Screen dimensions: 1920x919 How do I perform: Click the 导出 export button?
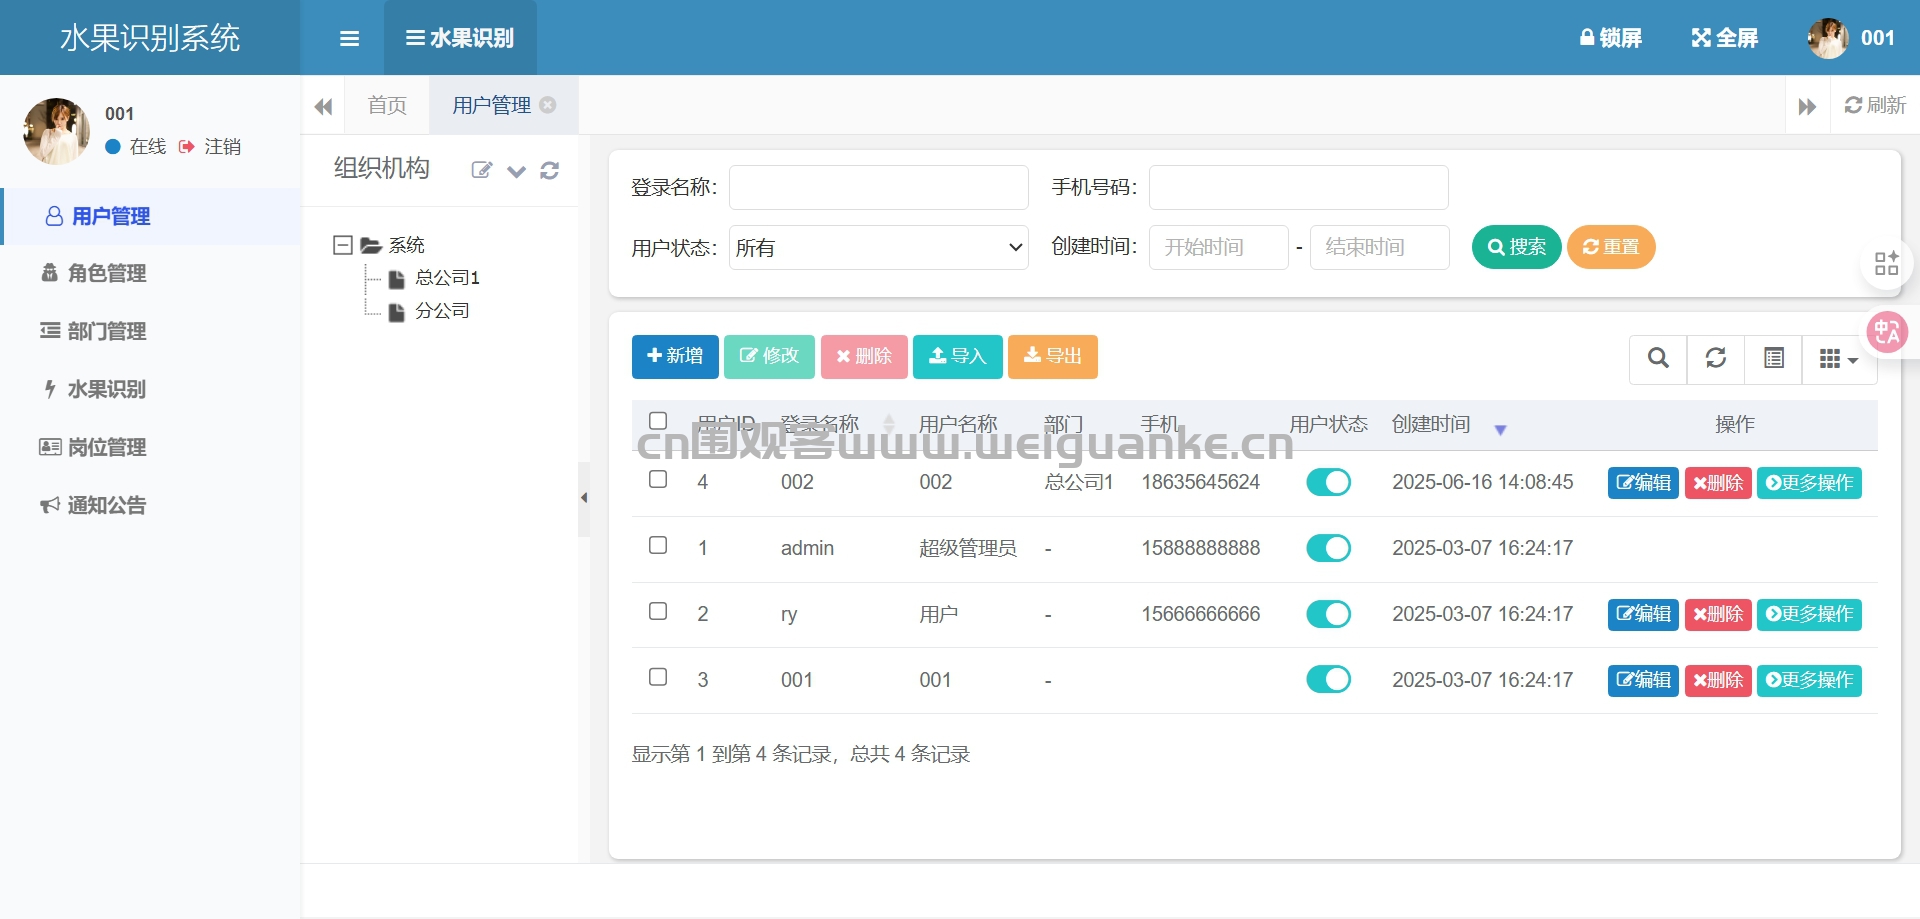[1053, 357]
